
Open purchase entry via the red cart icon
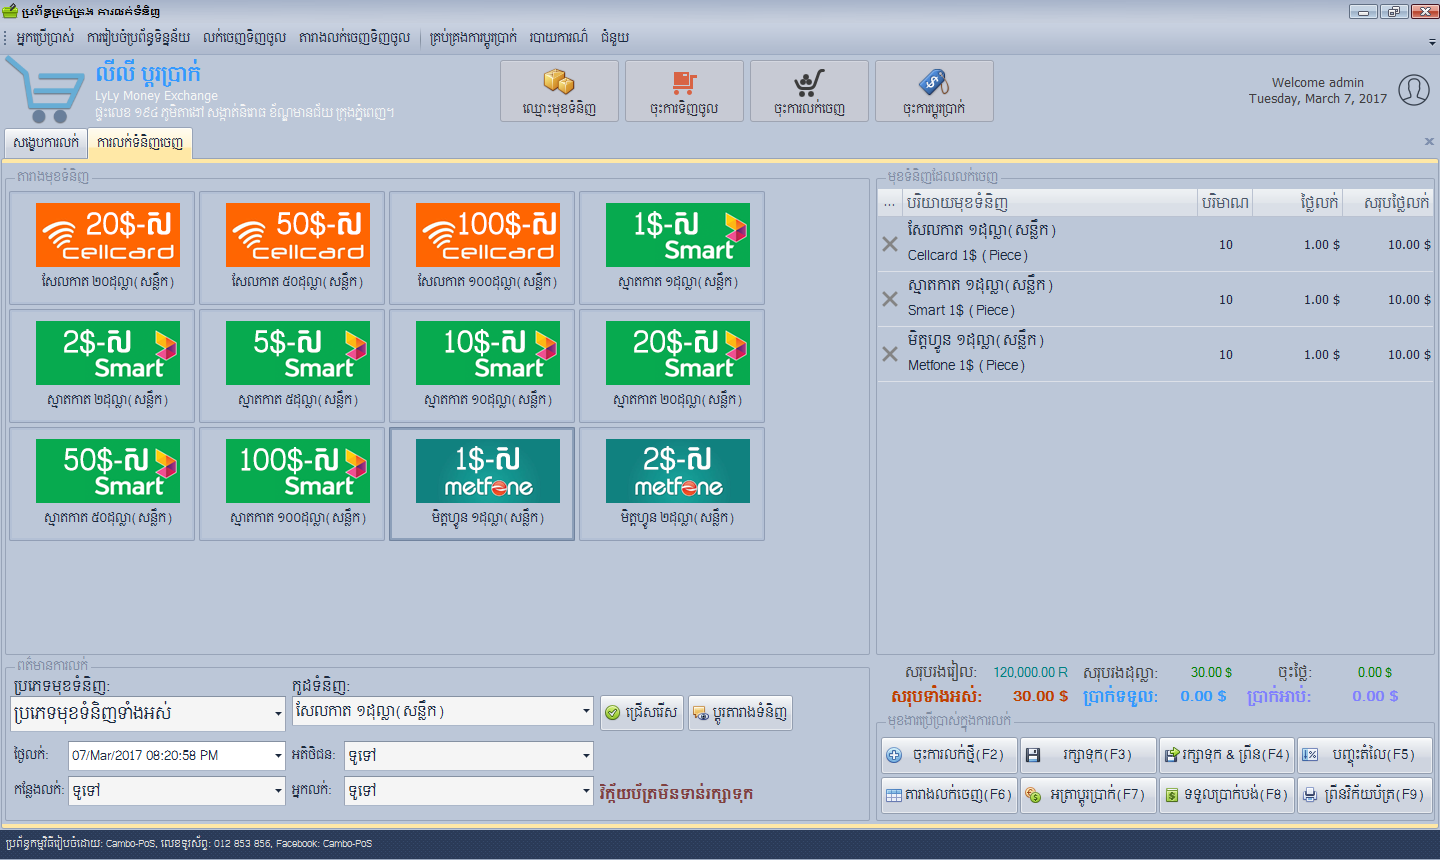684,91
